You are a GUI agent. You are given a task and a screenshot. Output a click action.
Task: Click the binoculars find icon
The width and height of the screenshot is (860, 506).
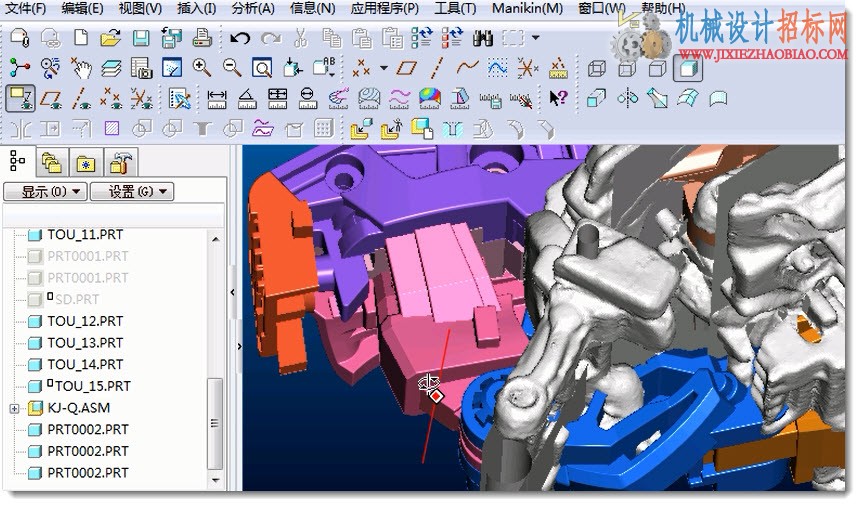[482, 38]
